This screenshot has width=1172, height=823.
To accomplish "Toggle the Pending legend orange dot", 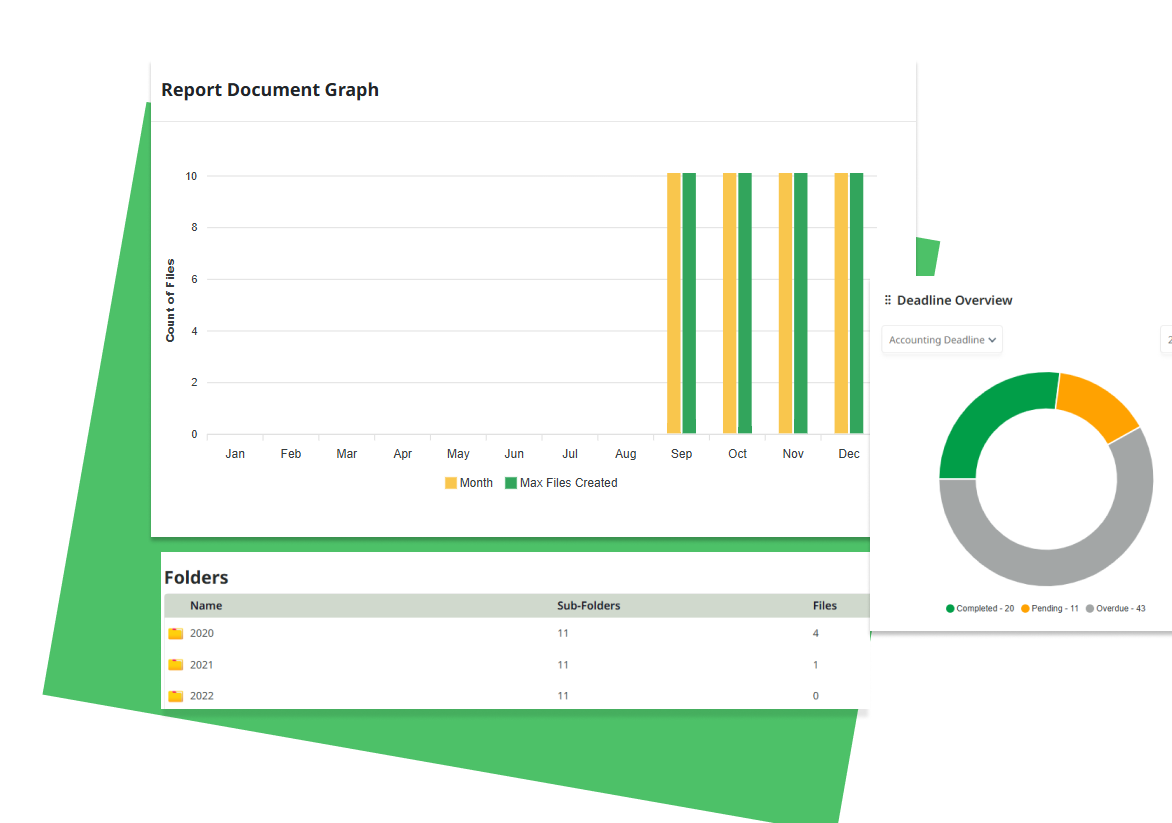I will tap(1026, 608).
